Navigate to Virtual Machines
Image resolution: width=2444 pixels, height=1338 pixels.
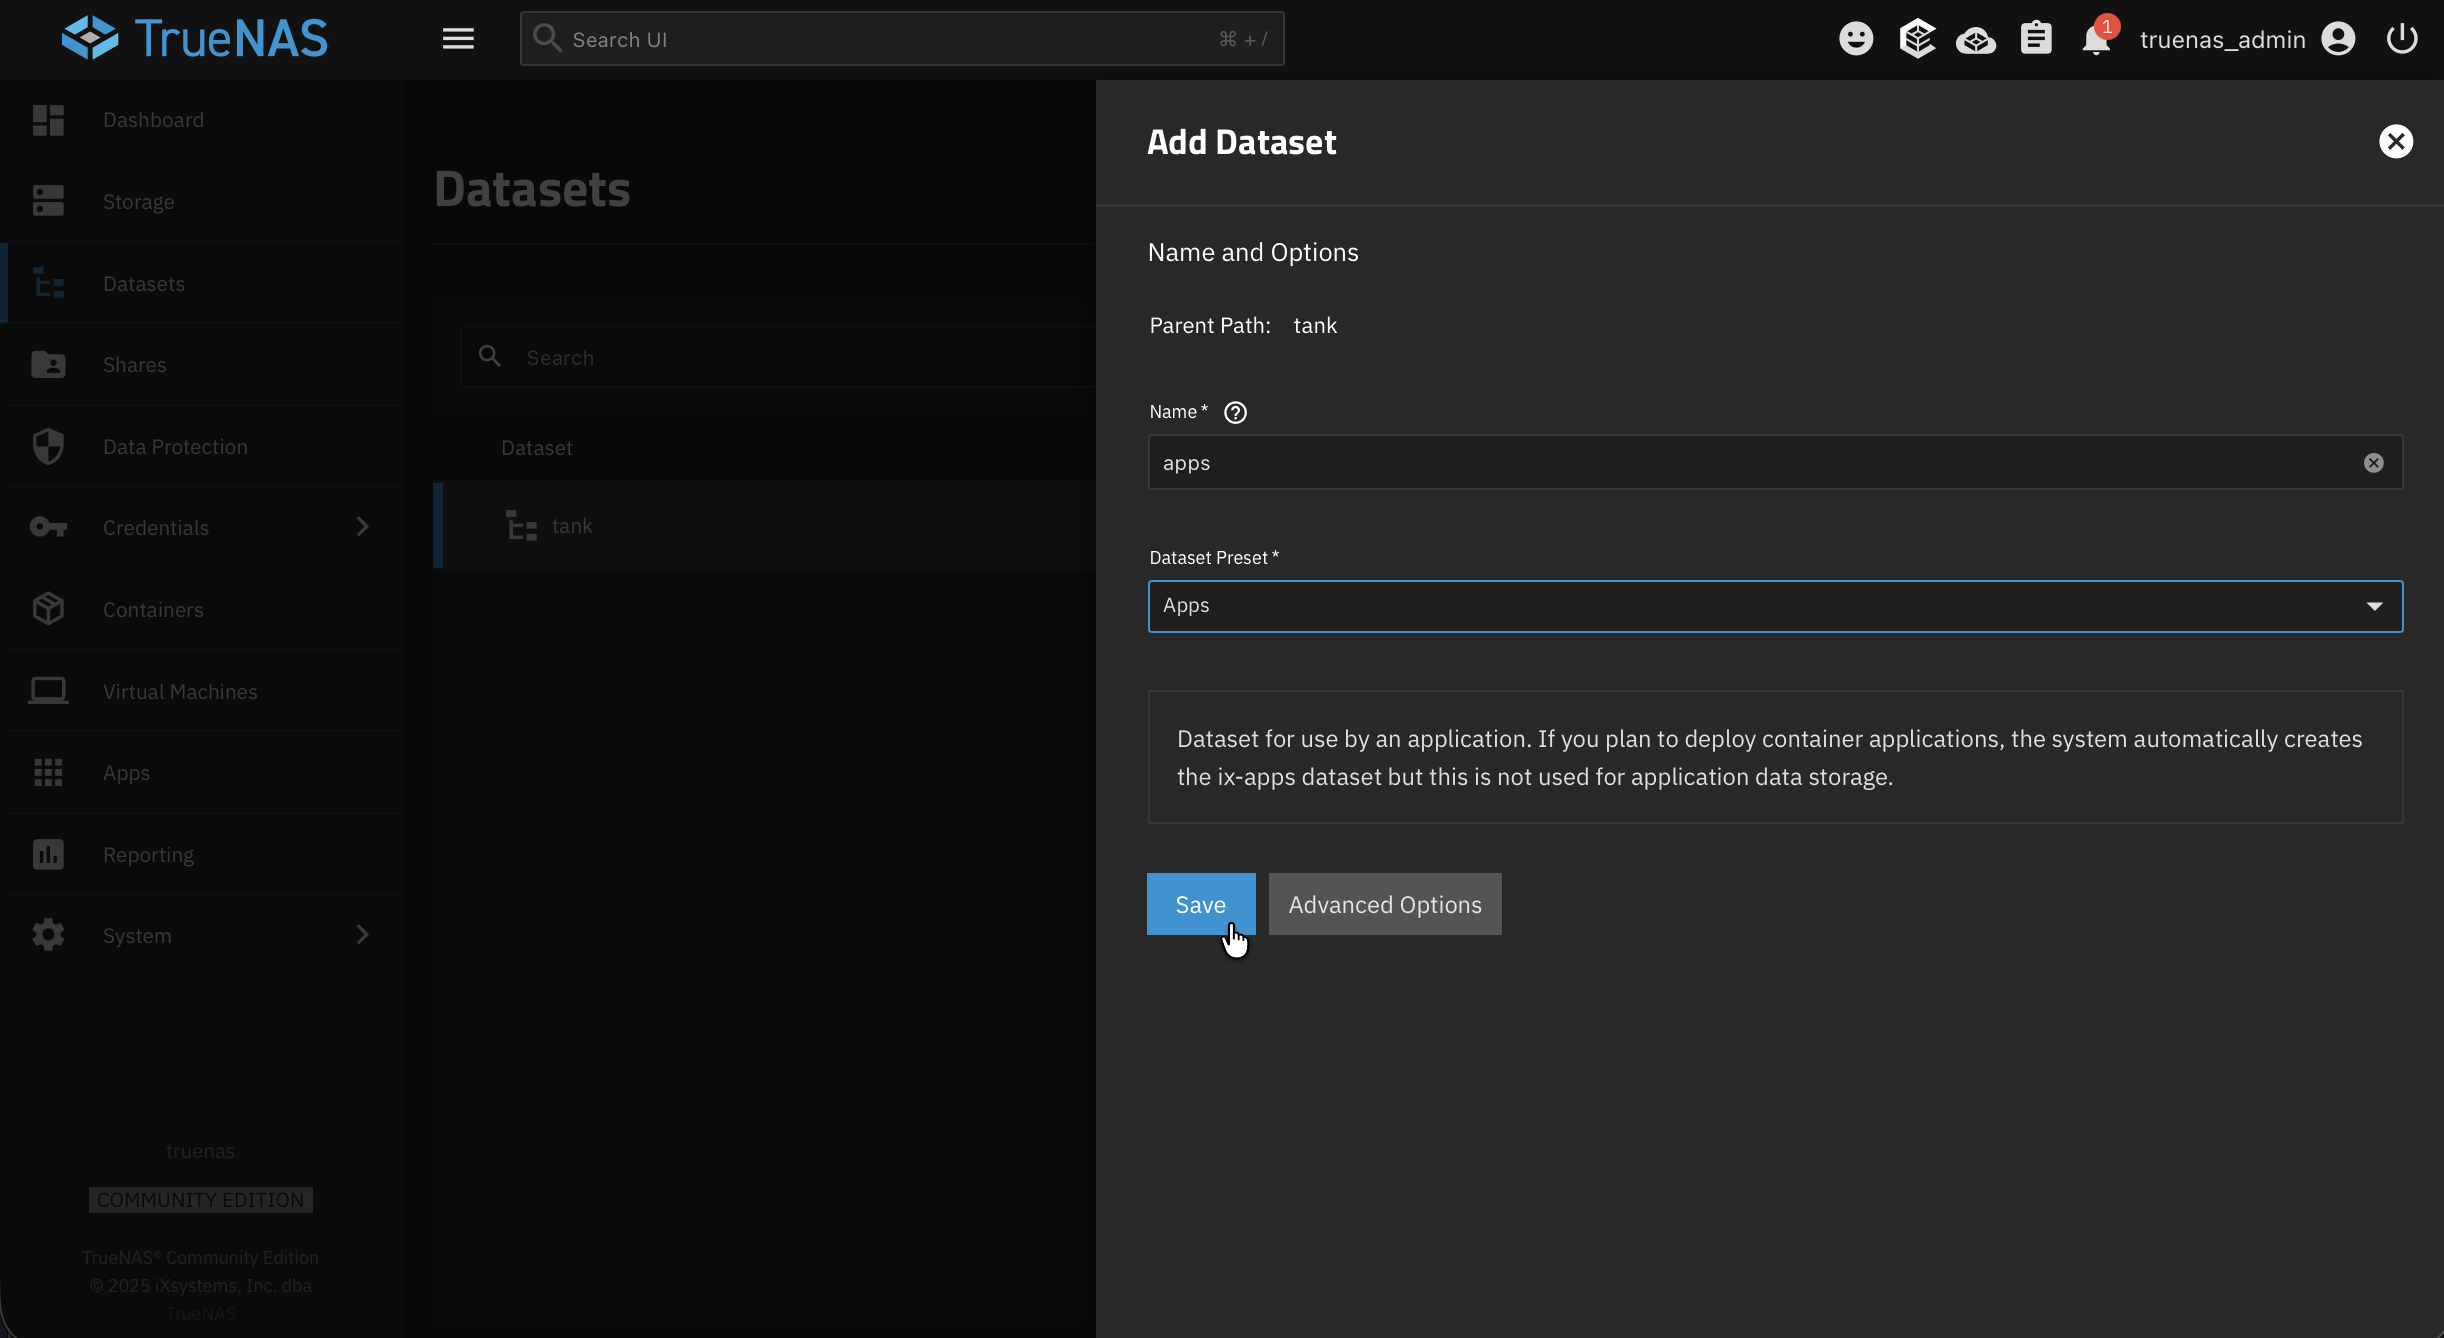pyautogui.click(x=180, y=691)
